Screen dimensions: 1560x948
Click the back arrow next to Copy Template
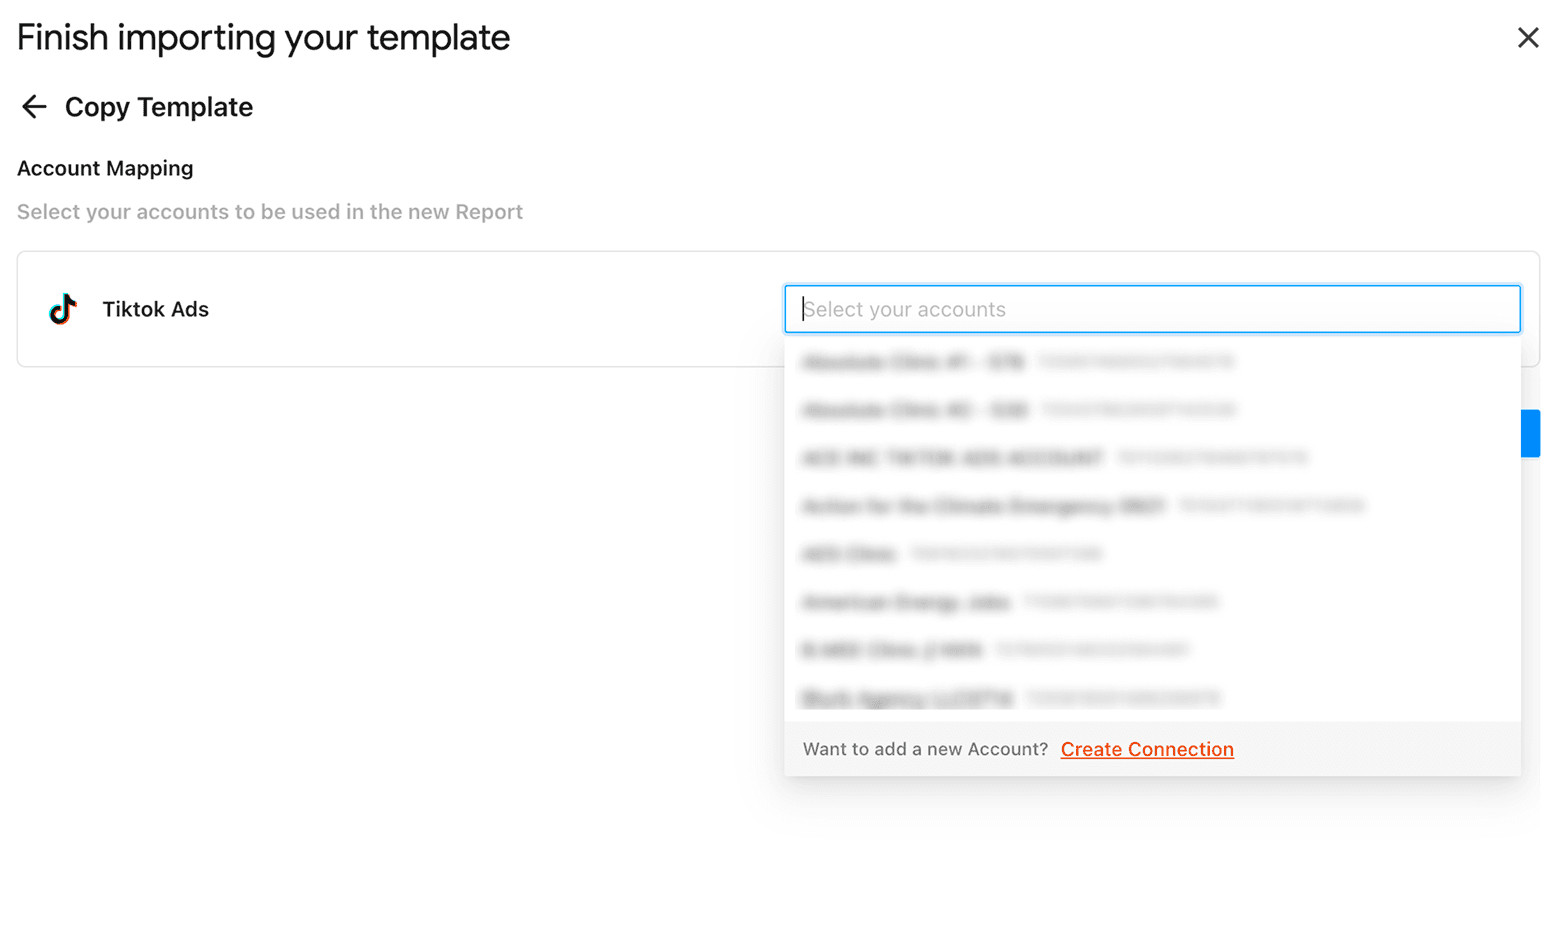(33, 106)
